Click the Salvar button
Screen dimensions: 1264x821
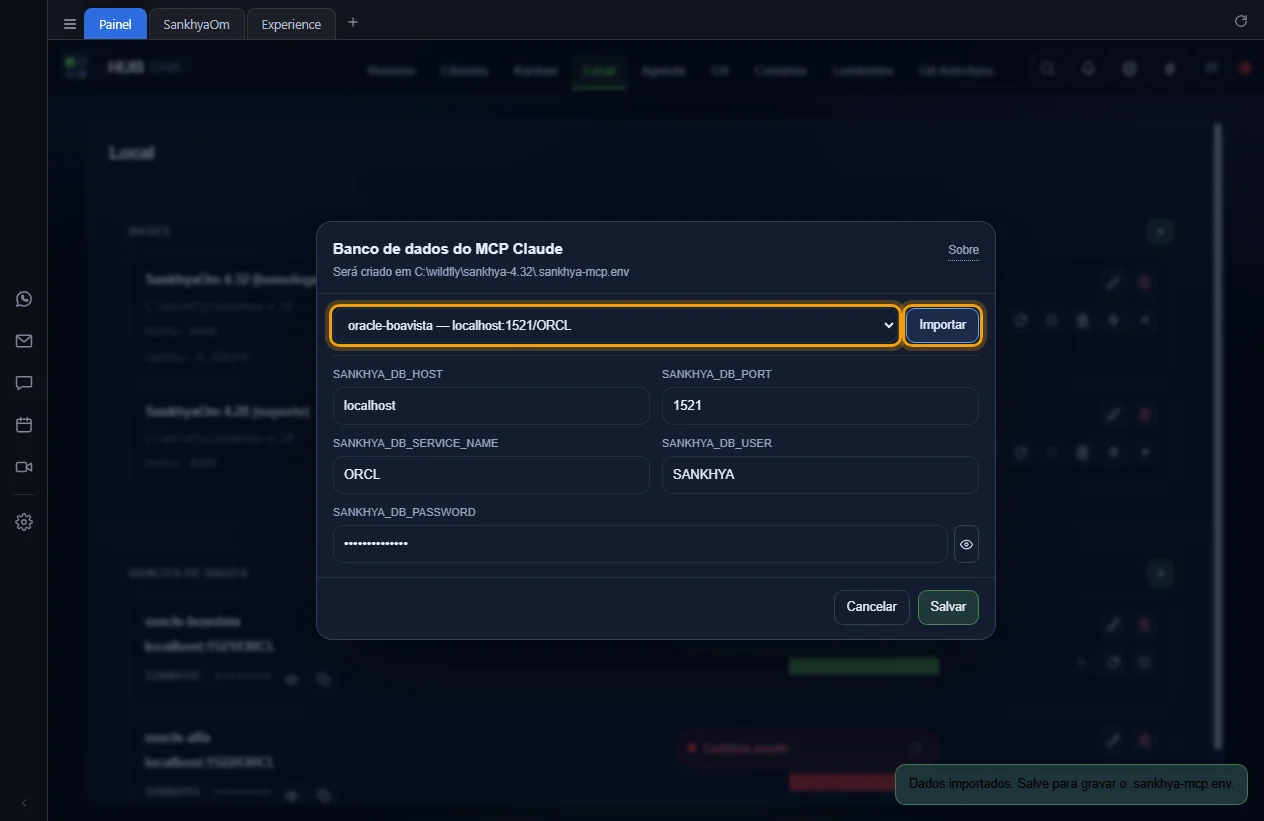click(x=948, y=607)
